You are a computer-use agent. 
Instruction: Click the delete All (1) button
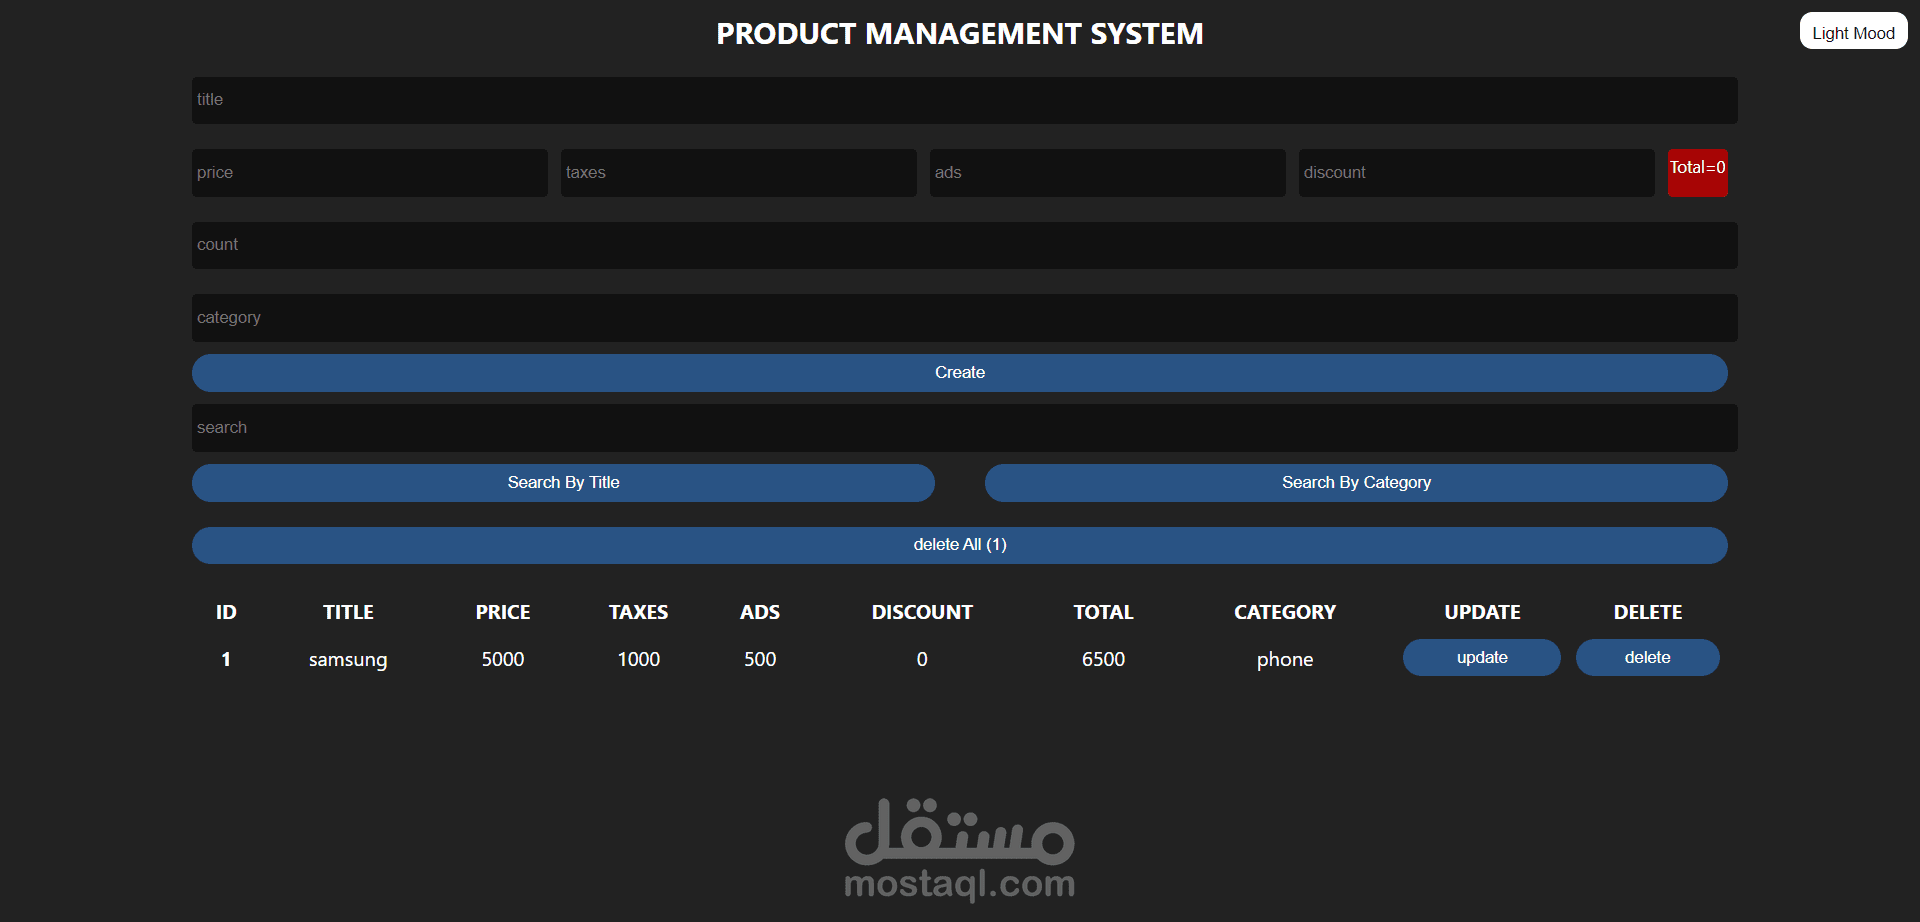point(959,544)
